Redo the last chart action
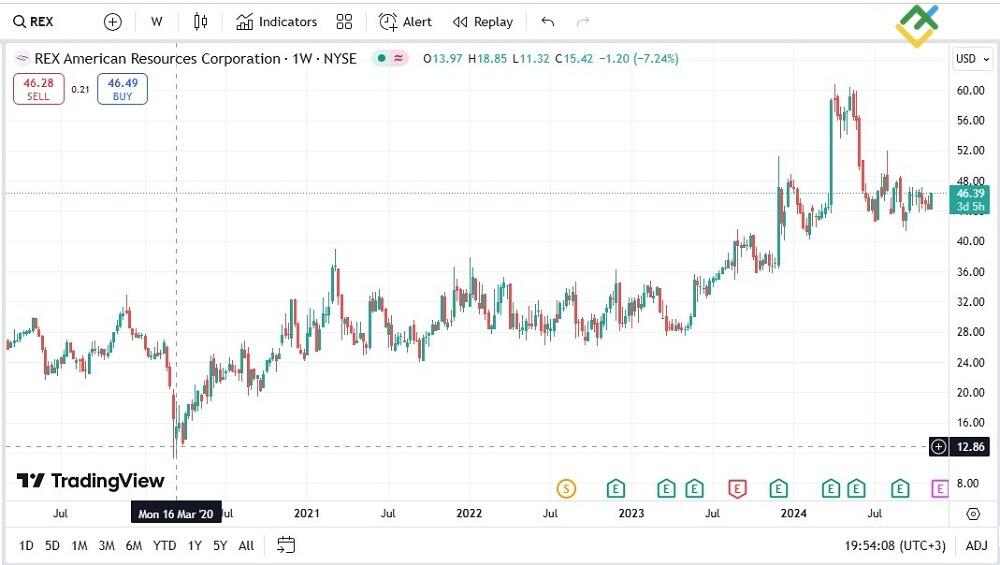The height and width of the screenshot is (565, 1000). [582, 22]
